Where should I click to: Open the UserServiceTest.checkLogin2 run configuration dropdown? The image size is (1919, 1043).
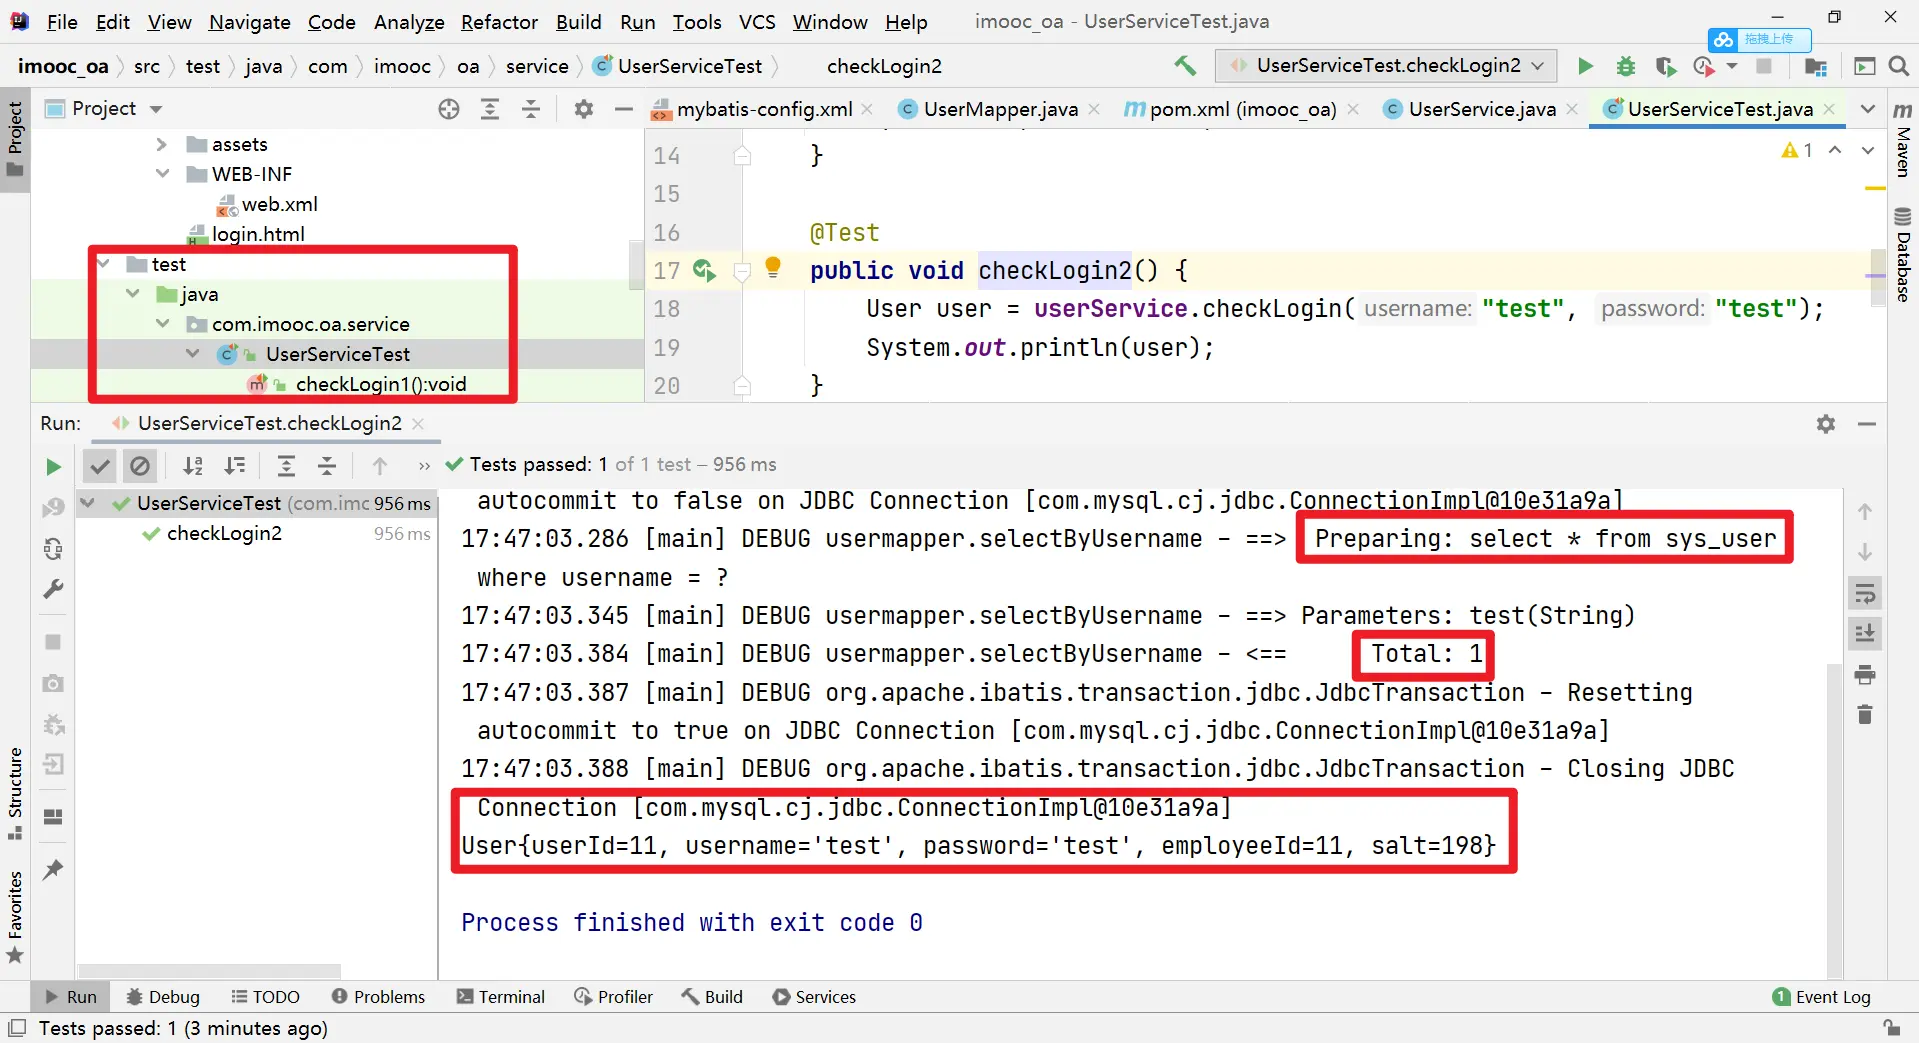coord(1387,66)
